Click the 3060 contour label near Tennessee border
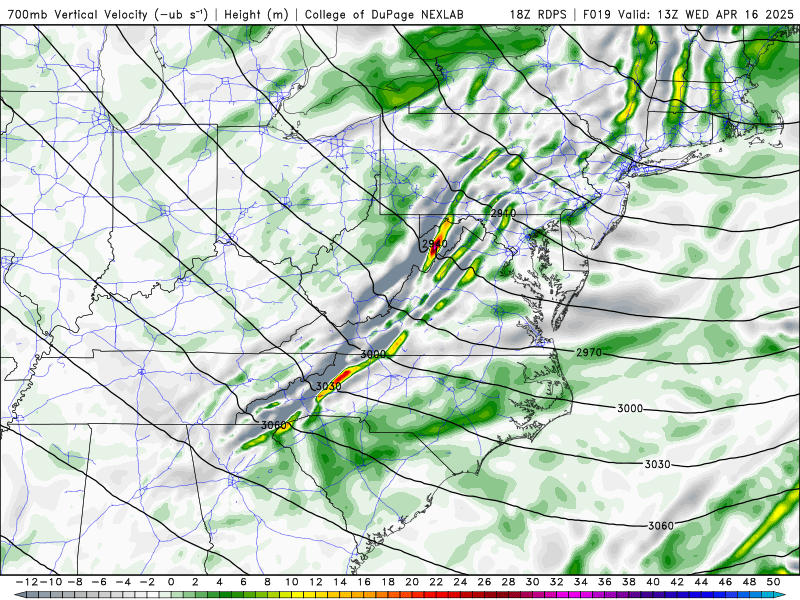This screenshot has height=600, width=800. (x=273, y=425)
